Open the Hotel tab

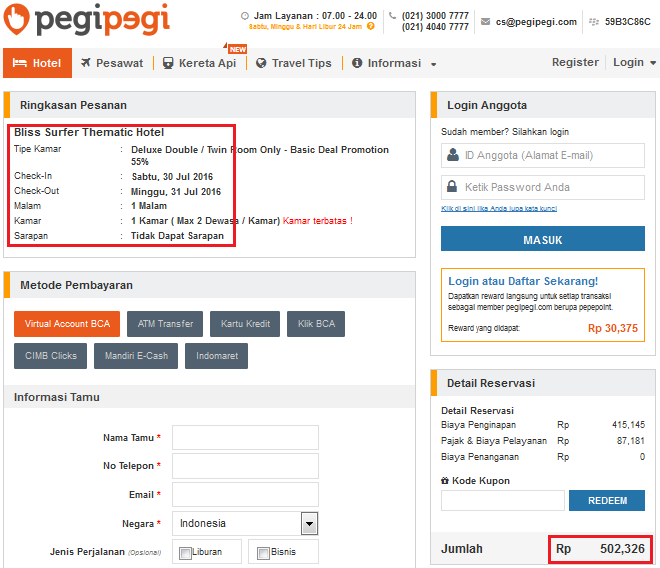point(37,63)
